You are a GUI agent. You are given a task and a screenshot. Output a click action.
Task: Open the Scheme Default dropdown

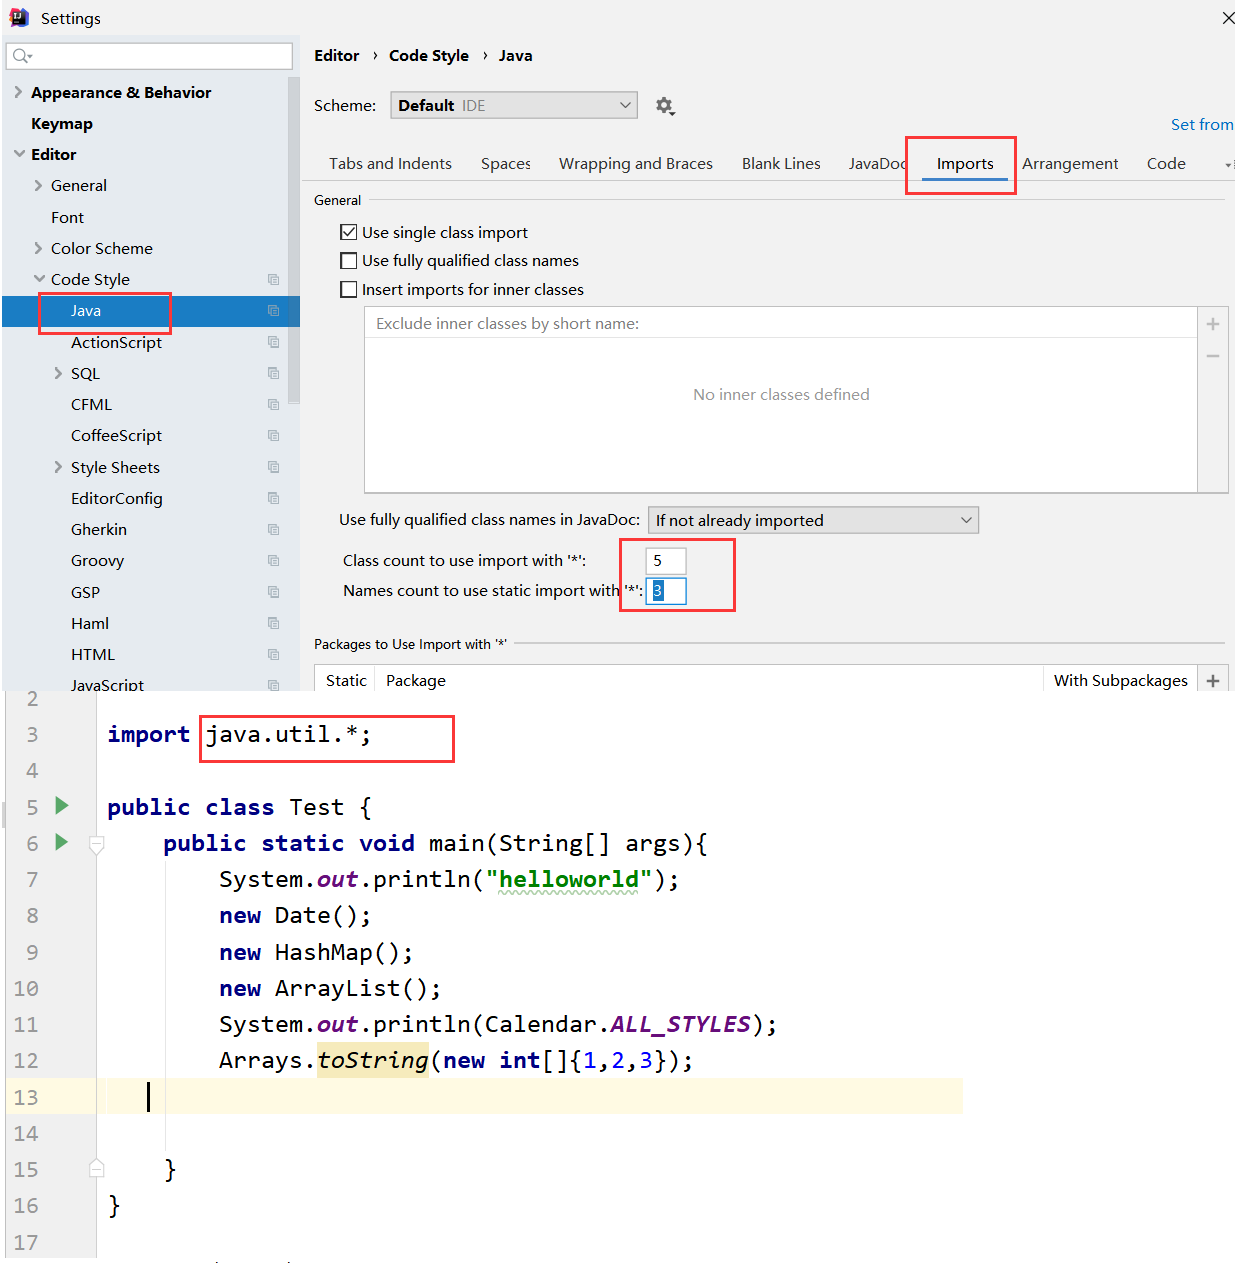514,105
